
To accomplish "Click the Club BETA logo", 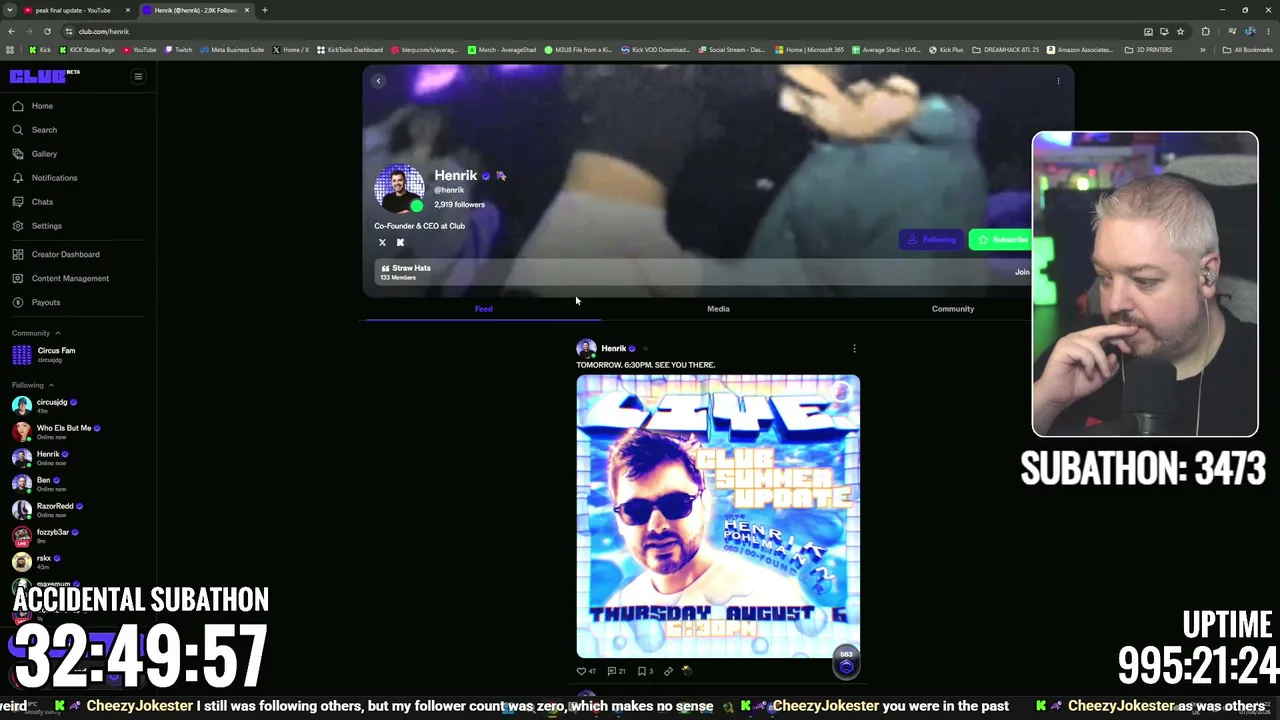I will coord(45,76).
